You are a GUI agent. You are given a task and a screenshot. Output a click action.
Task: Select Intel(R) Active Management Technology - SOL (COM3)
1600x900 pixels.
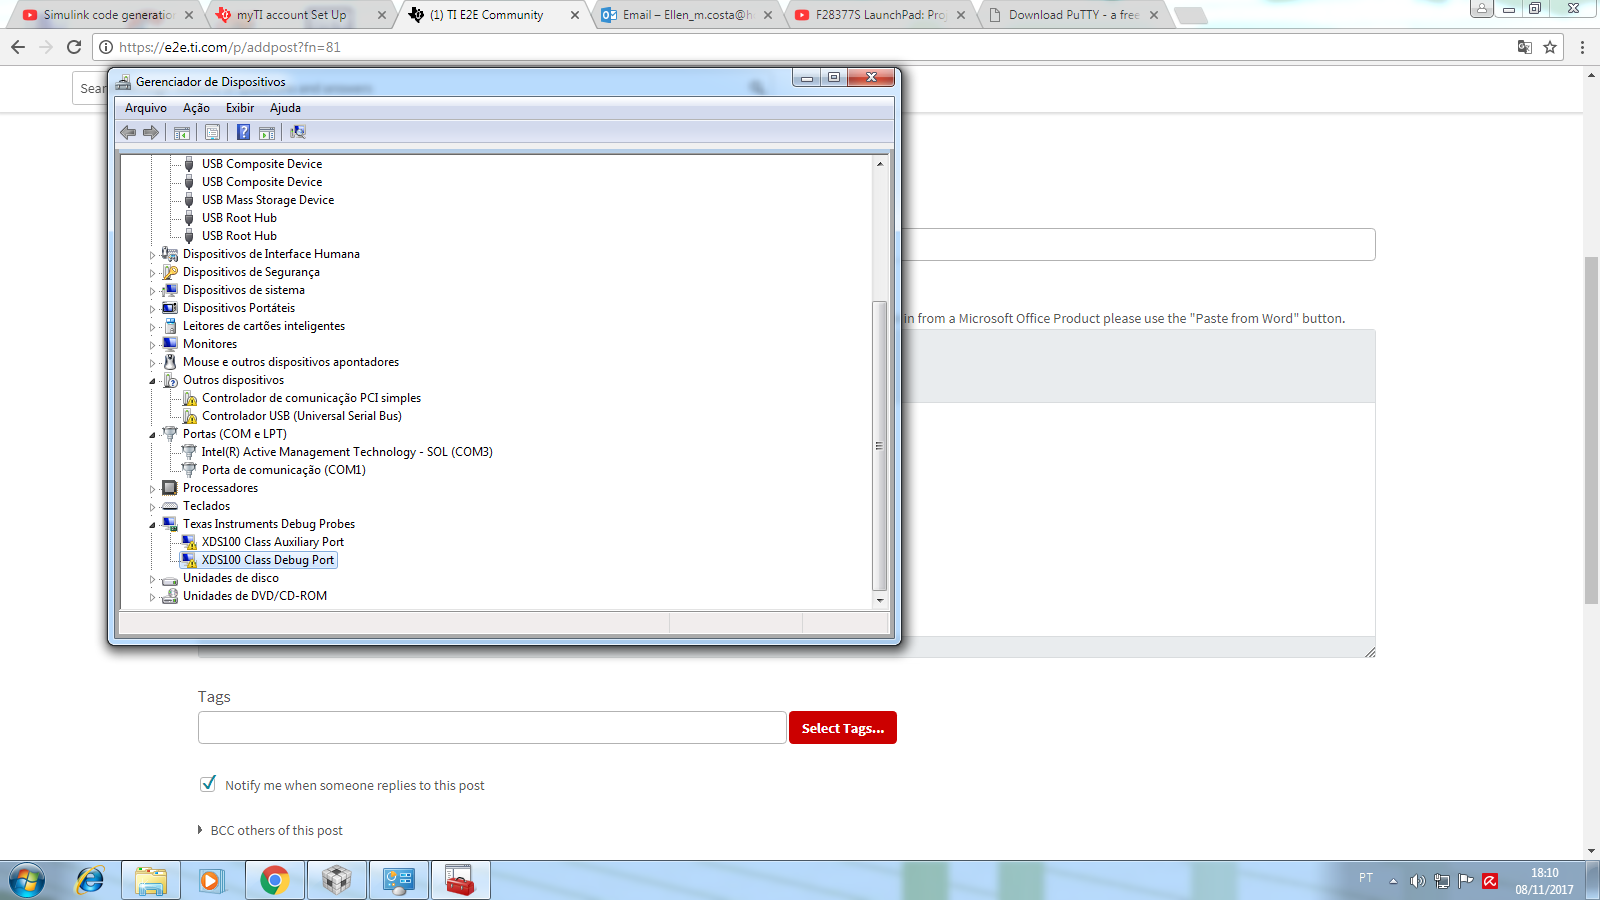pyautogui.click(x=347, y=452)
